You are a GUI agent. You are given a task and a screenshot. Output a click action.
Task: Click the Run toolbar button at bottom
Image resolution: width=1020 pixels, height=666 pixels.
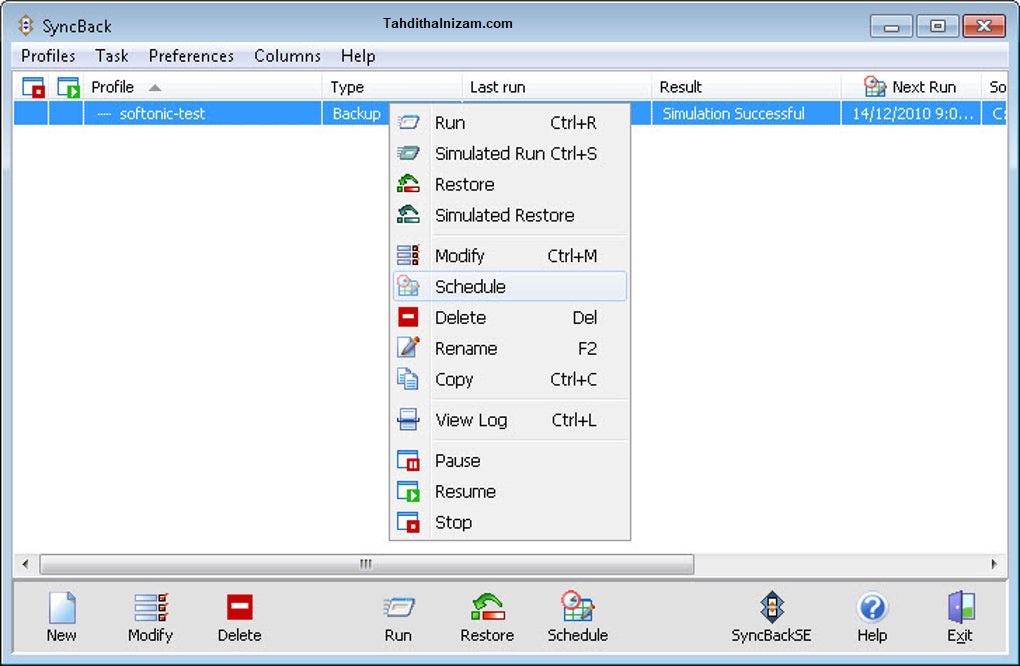(398, 617)
